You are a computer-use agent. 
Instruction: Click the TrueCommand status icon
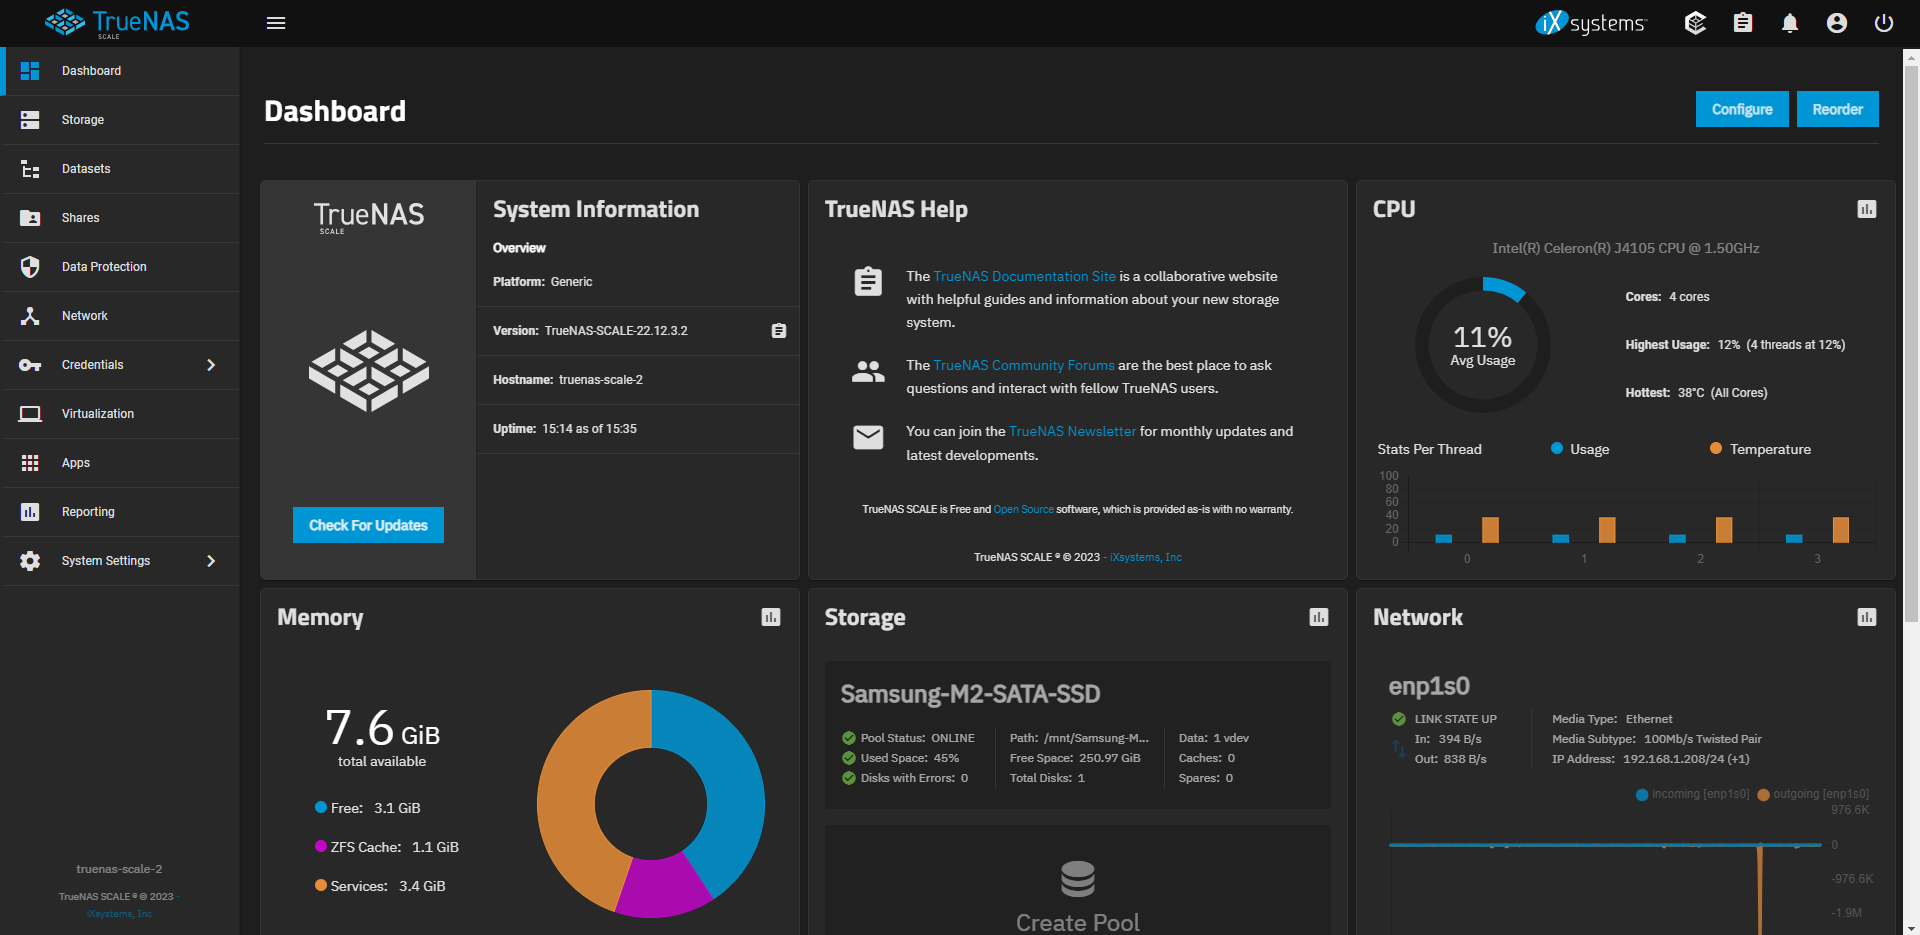[x=1695, y=23]
